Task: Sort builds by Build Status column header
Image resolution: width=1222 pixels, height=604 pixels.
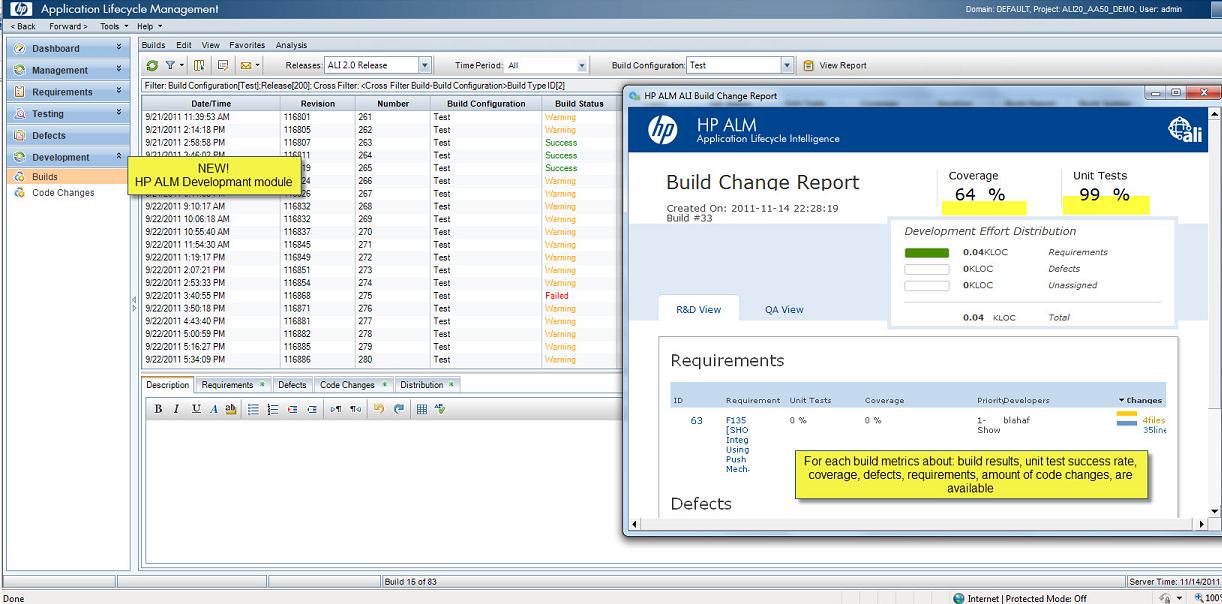Action: point(579,104)
